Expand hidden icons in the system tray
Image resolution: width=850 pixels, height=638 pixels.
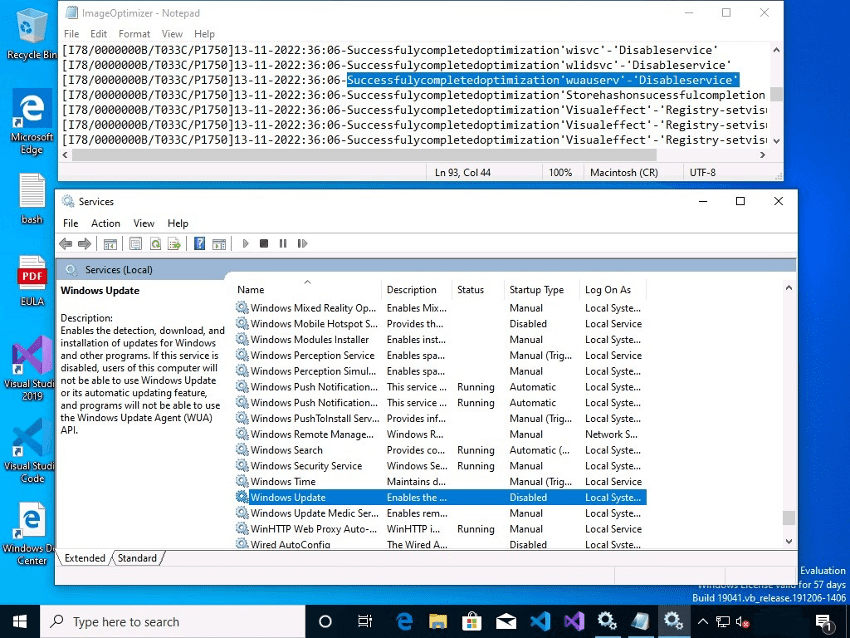[704, 621]
